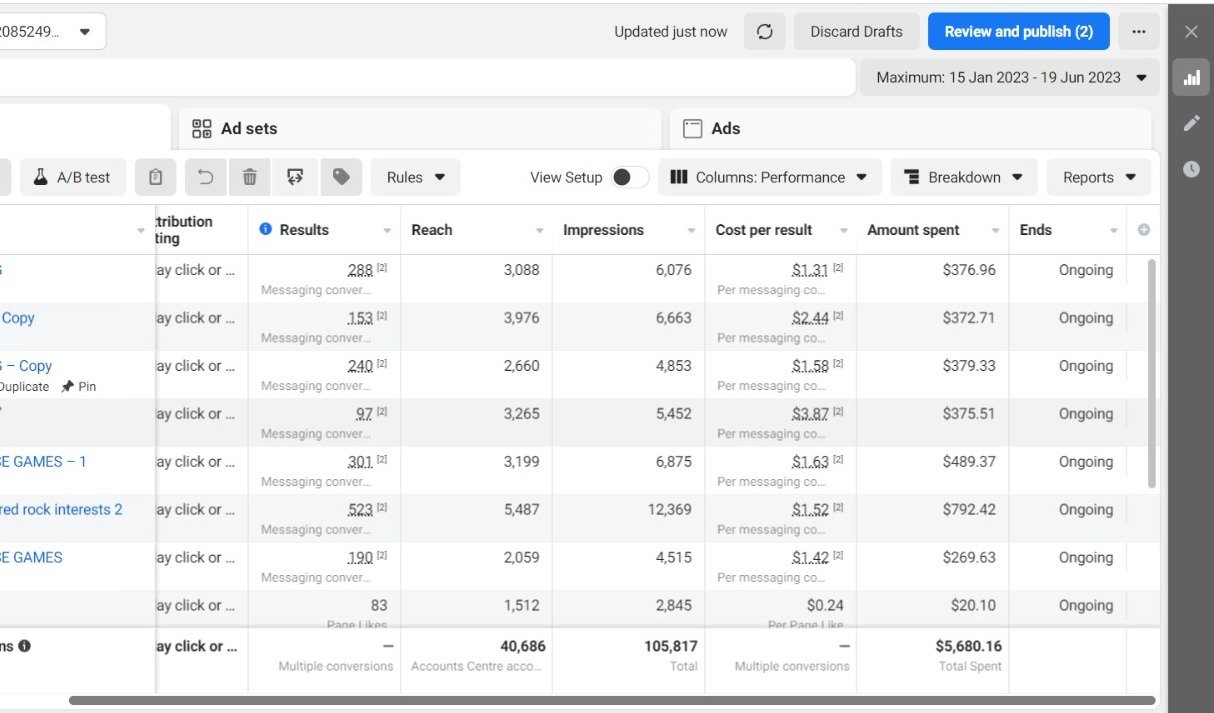Switch to the Ads tab

click(x=725, y=128)
